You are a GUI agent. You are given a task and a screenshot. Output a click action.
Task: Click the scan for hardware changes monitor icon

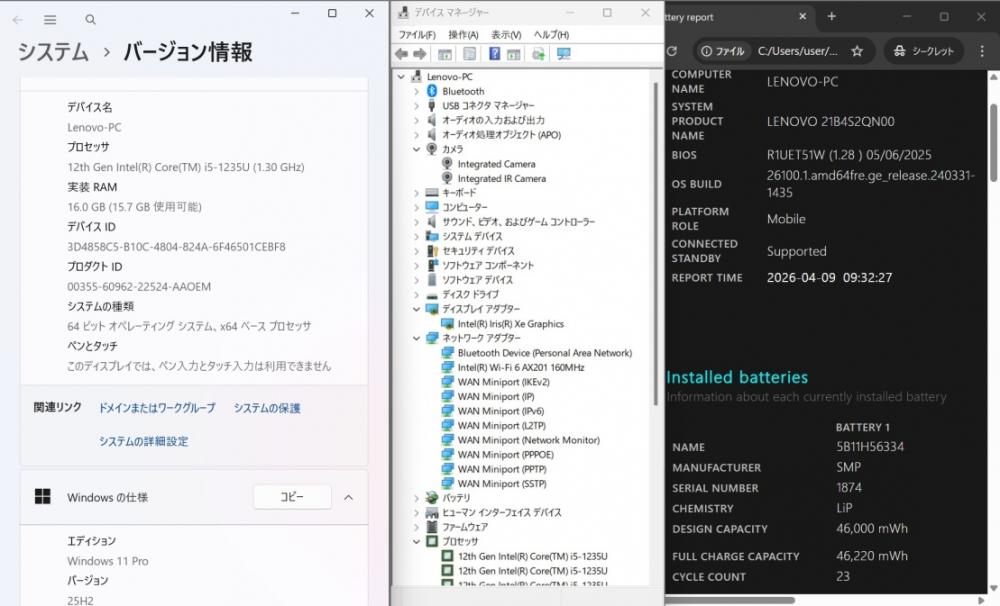coord(563,54)
